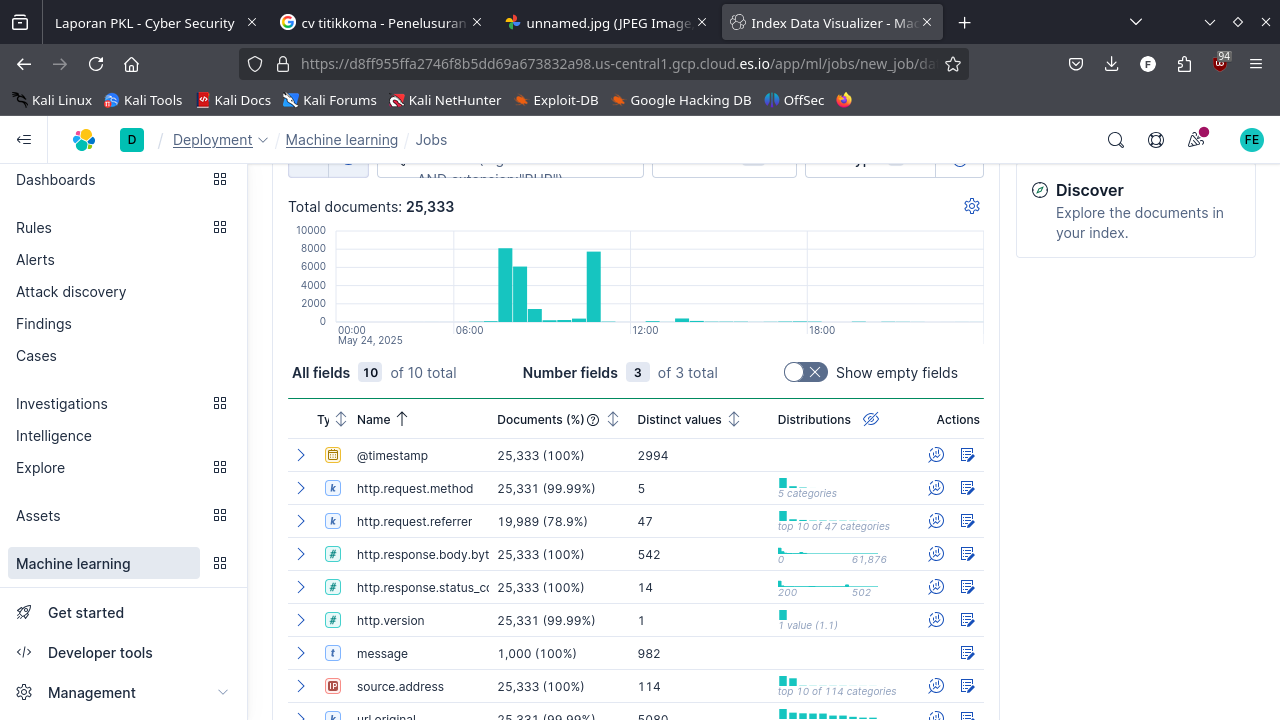This screenshot has width=1280, height=720.
Task: Open Discover icon for http.request.method row
Action: pos(967,488)
